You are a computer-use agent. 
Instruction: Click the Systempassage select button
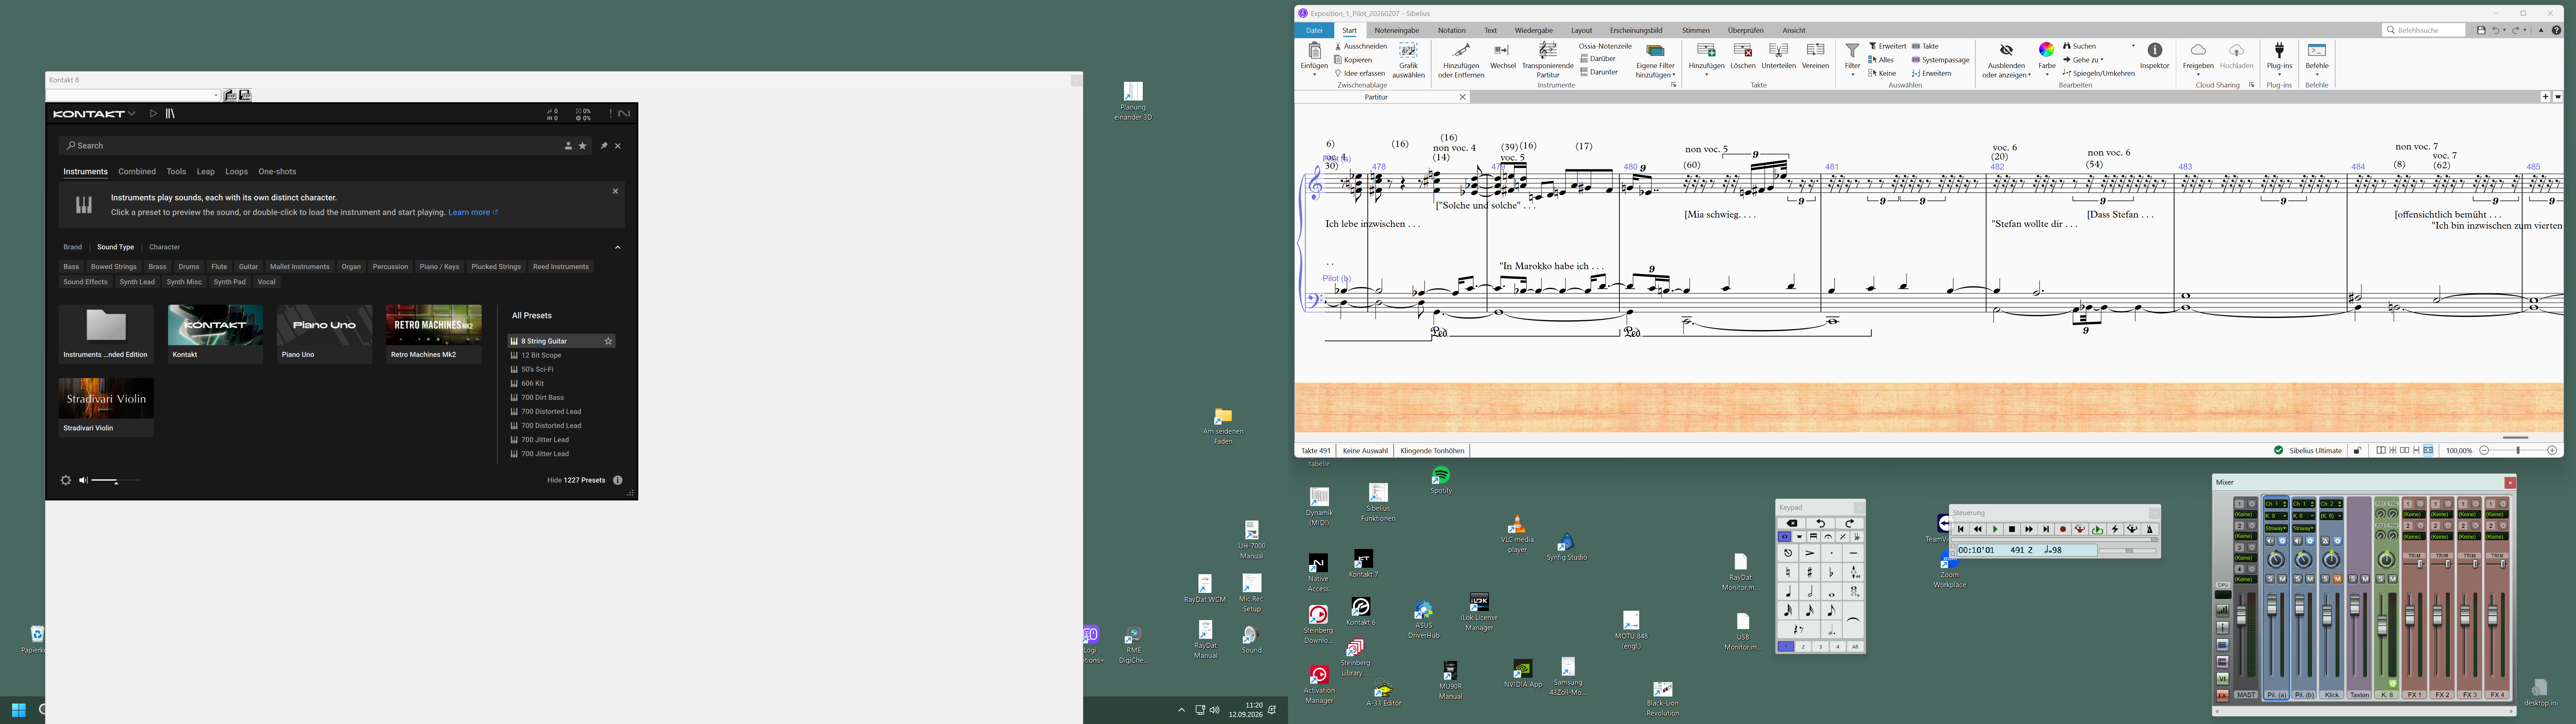(x=1941, y=60)
